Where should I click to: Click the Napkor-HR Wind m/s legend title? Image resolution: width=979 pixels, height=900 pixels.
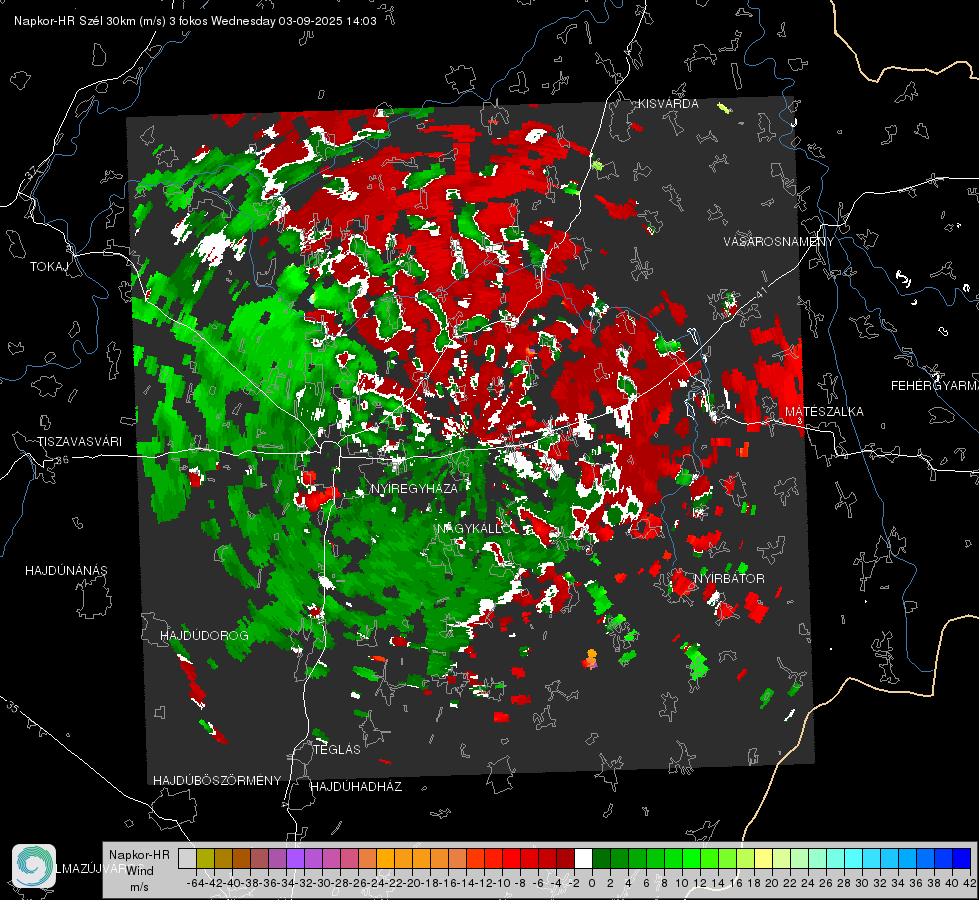coord(139,870)
